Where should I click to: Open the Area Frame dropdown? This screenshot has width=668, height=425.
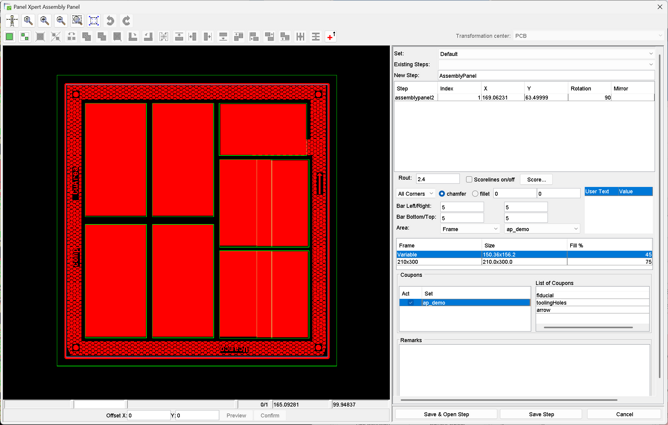click(469, 229)
